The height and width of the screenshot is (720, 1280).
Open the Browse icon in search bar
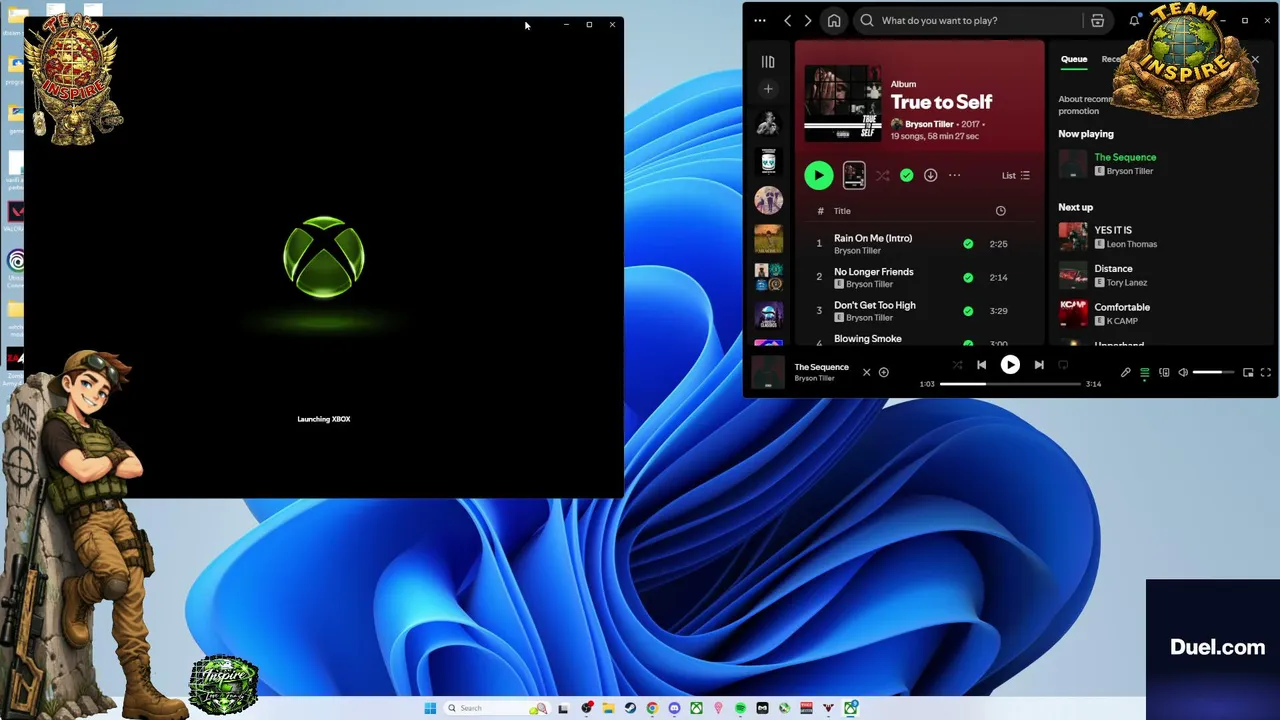[1097, 20]
